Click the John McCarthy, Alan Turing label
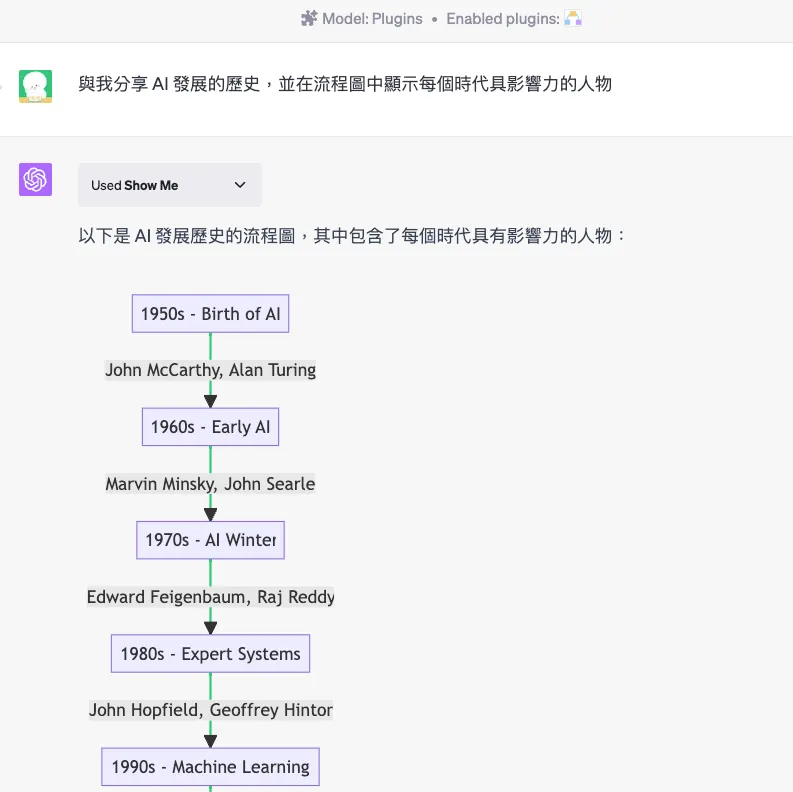Screen dimensions: 793x792 tap(210, 370)
